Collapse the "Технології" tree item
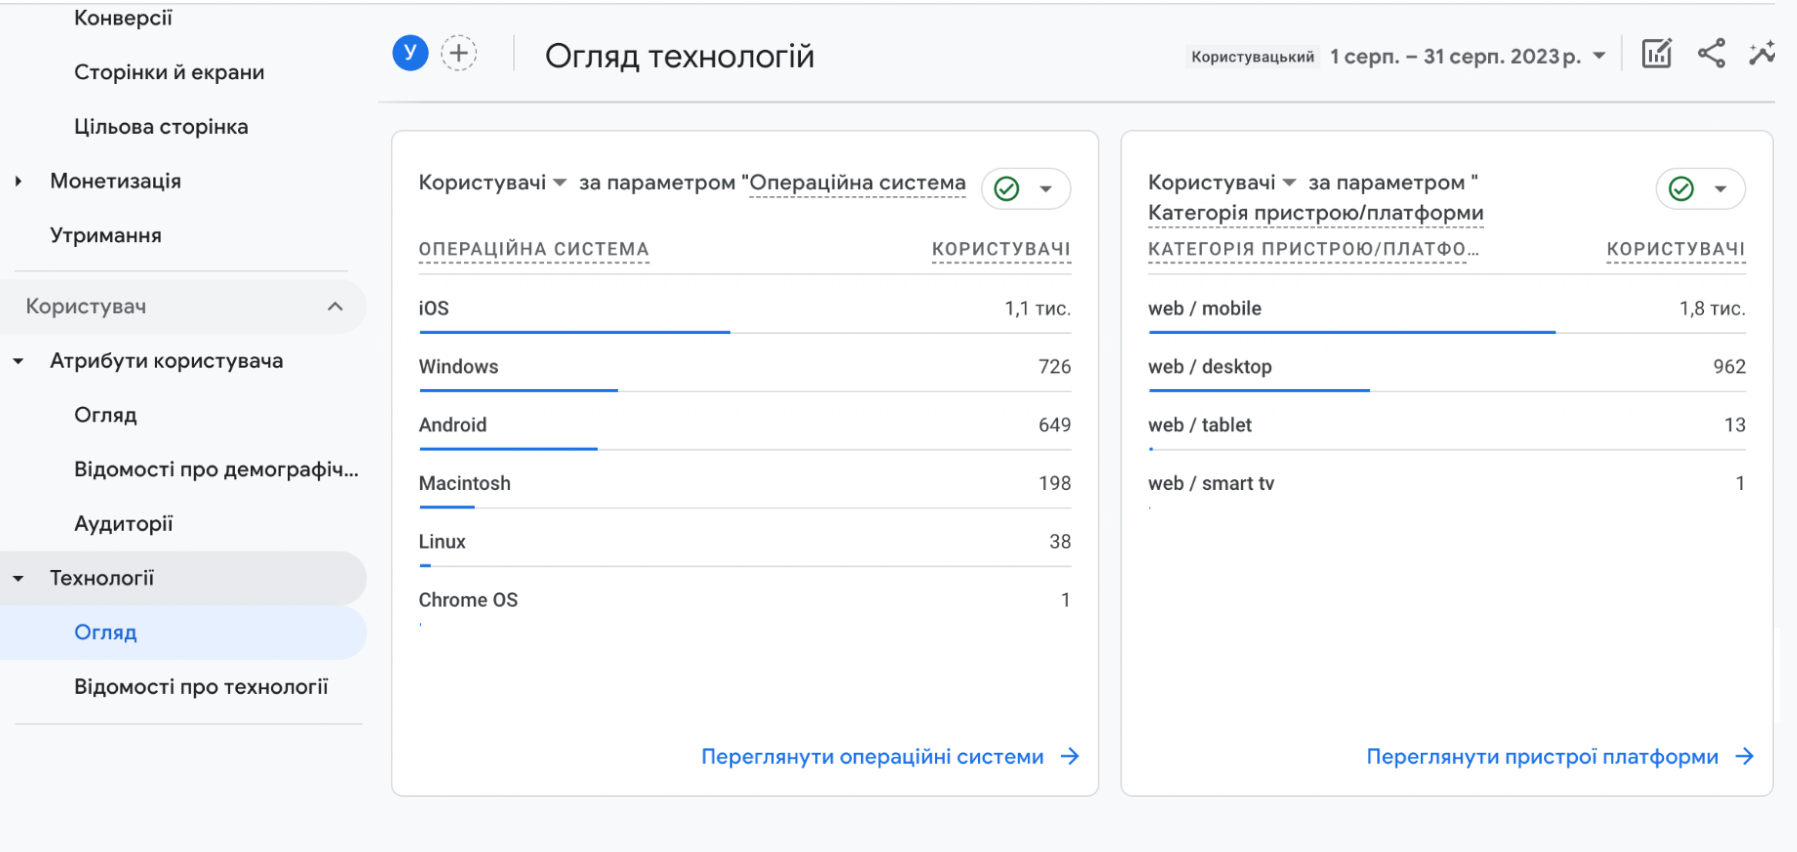 point(18,579)
